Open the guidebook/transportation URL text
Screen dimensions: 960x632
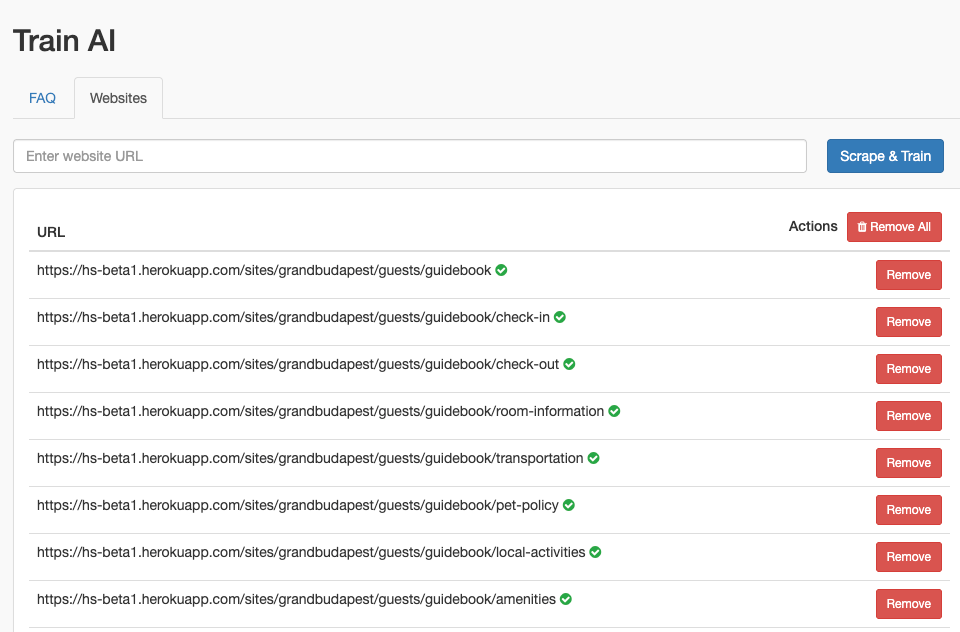[310, 458]
